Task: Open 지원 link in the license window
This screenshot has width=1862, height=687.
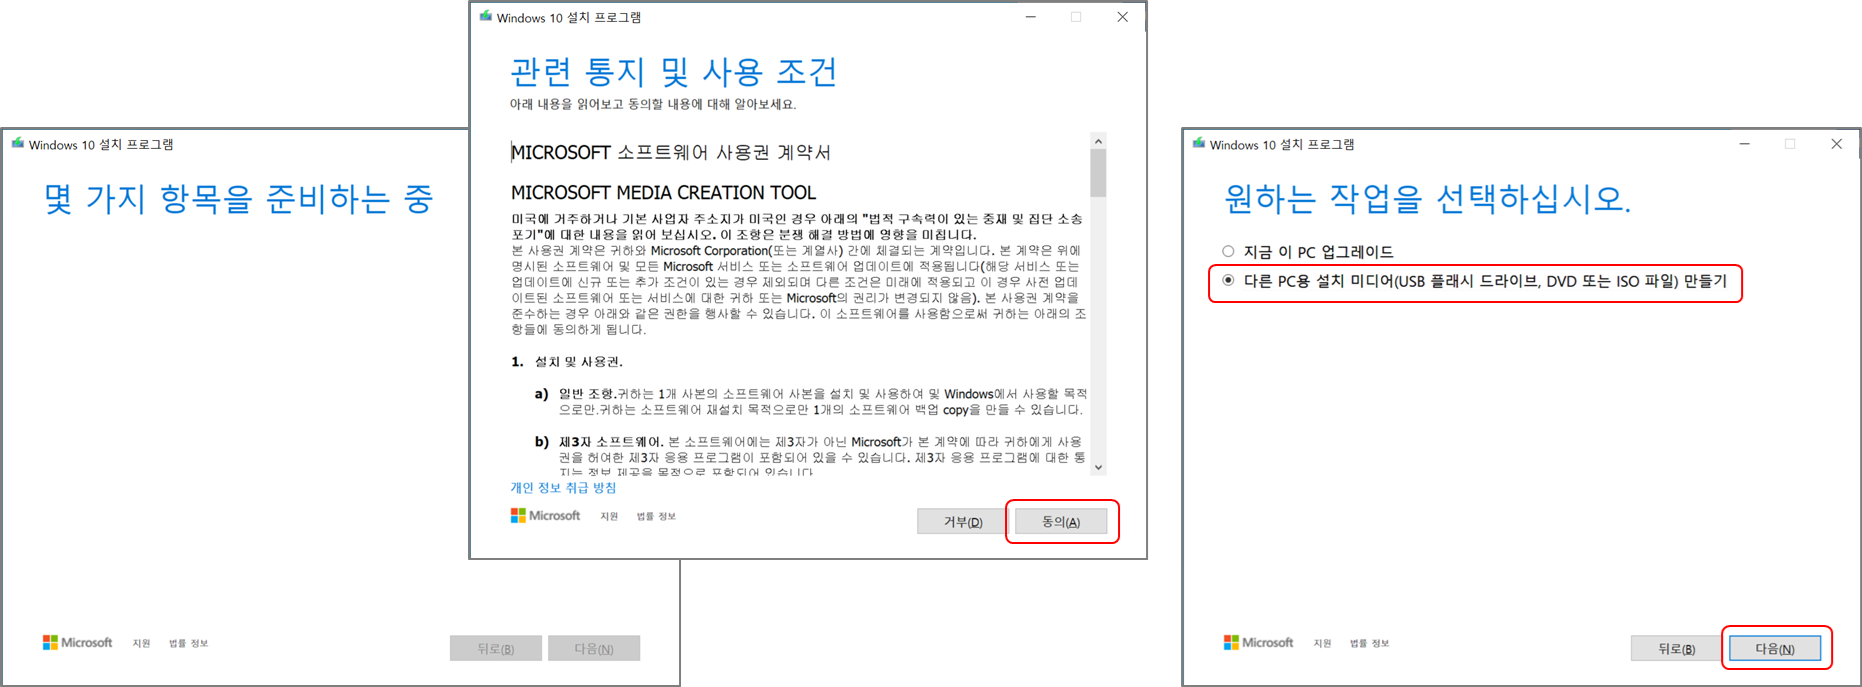Action: (609, 516)
